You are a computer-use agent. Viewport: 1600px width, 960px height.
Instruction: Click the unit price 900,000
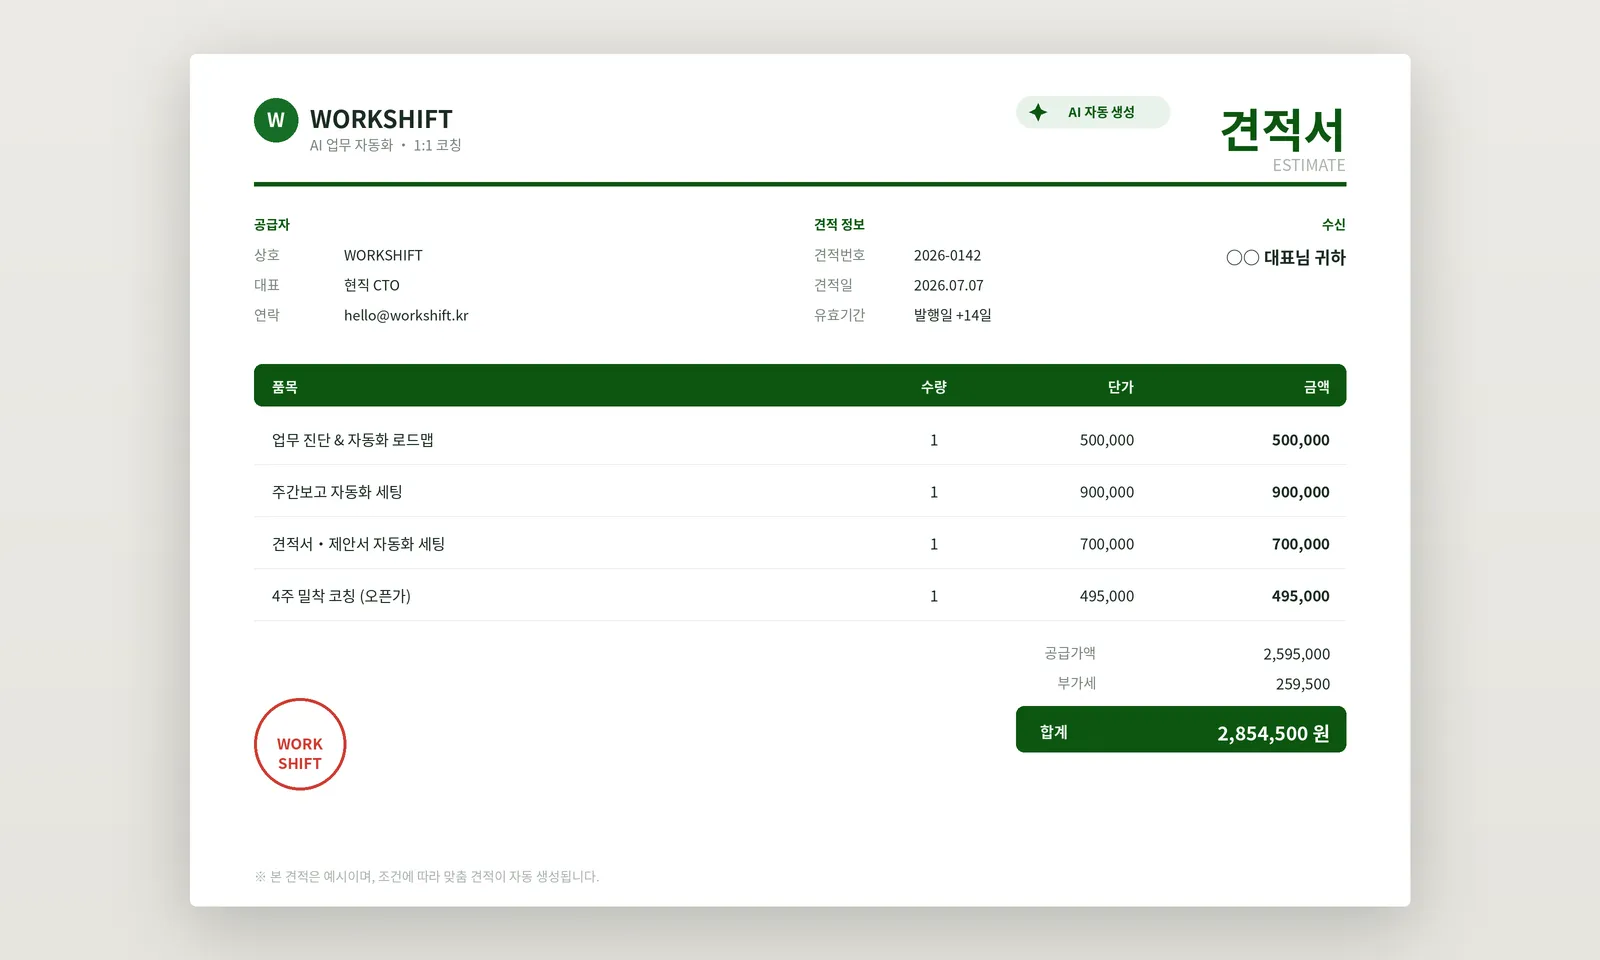[1107, 492]
